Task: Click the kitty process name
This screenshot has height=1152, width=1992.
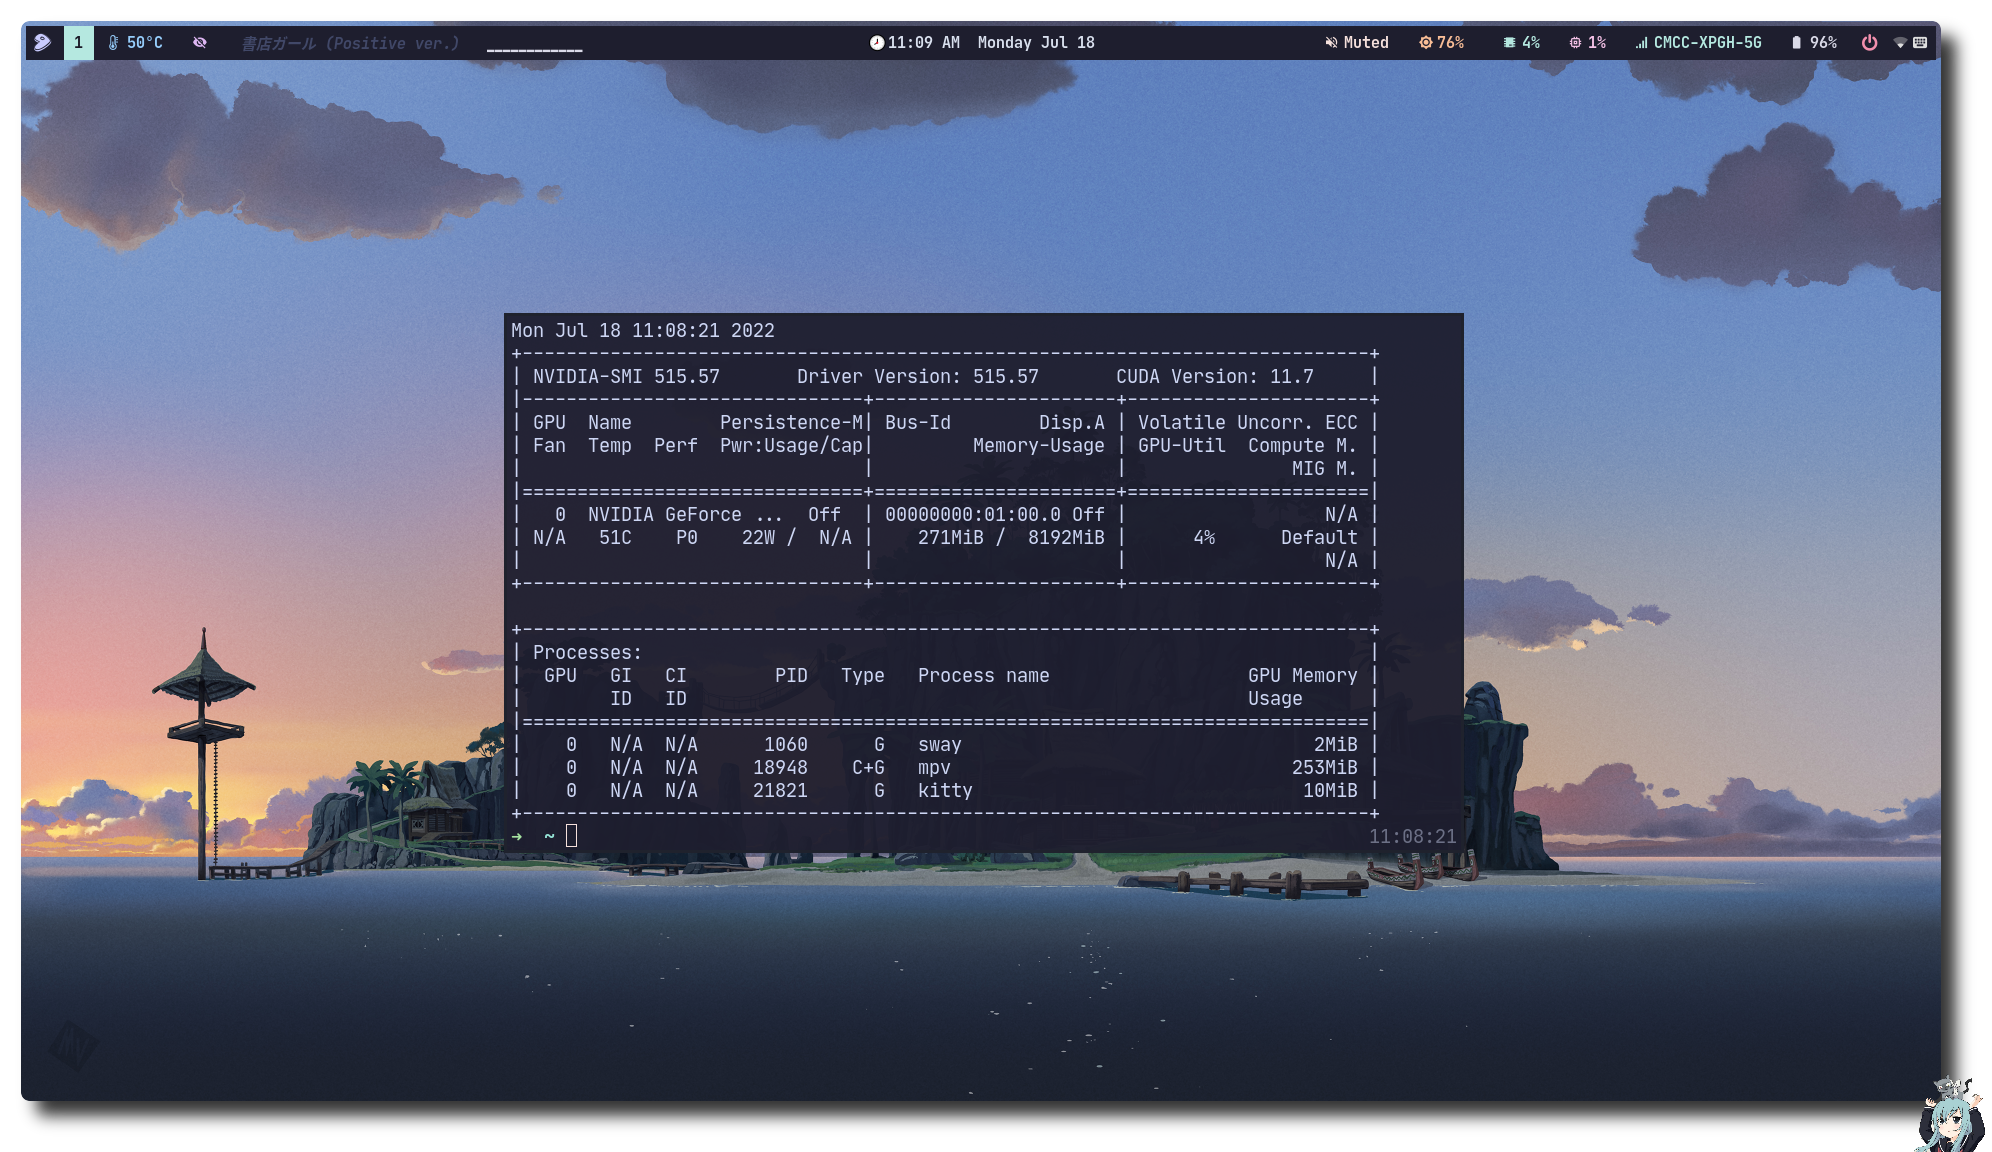Action: click(x=945, y=790)
